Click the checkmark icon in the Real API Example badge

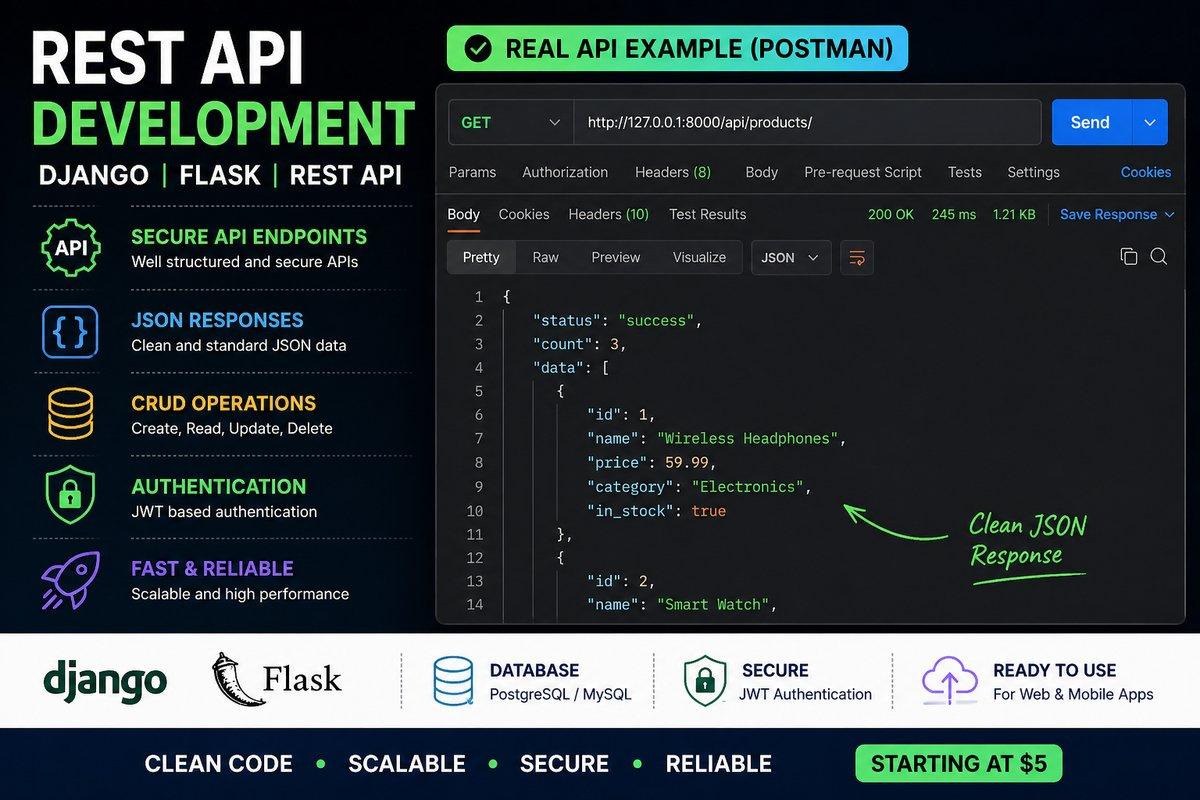point(478,49)
